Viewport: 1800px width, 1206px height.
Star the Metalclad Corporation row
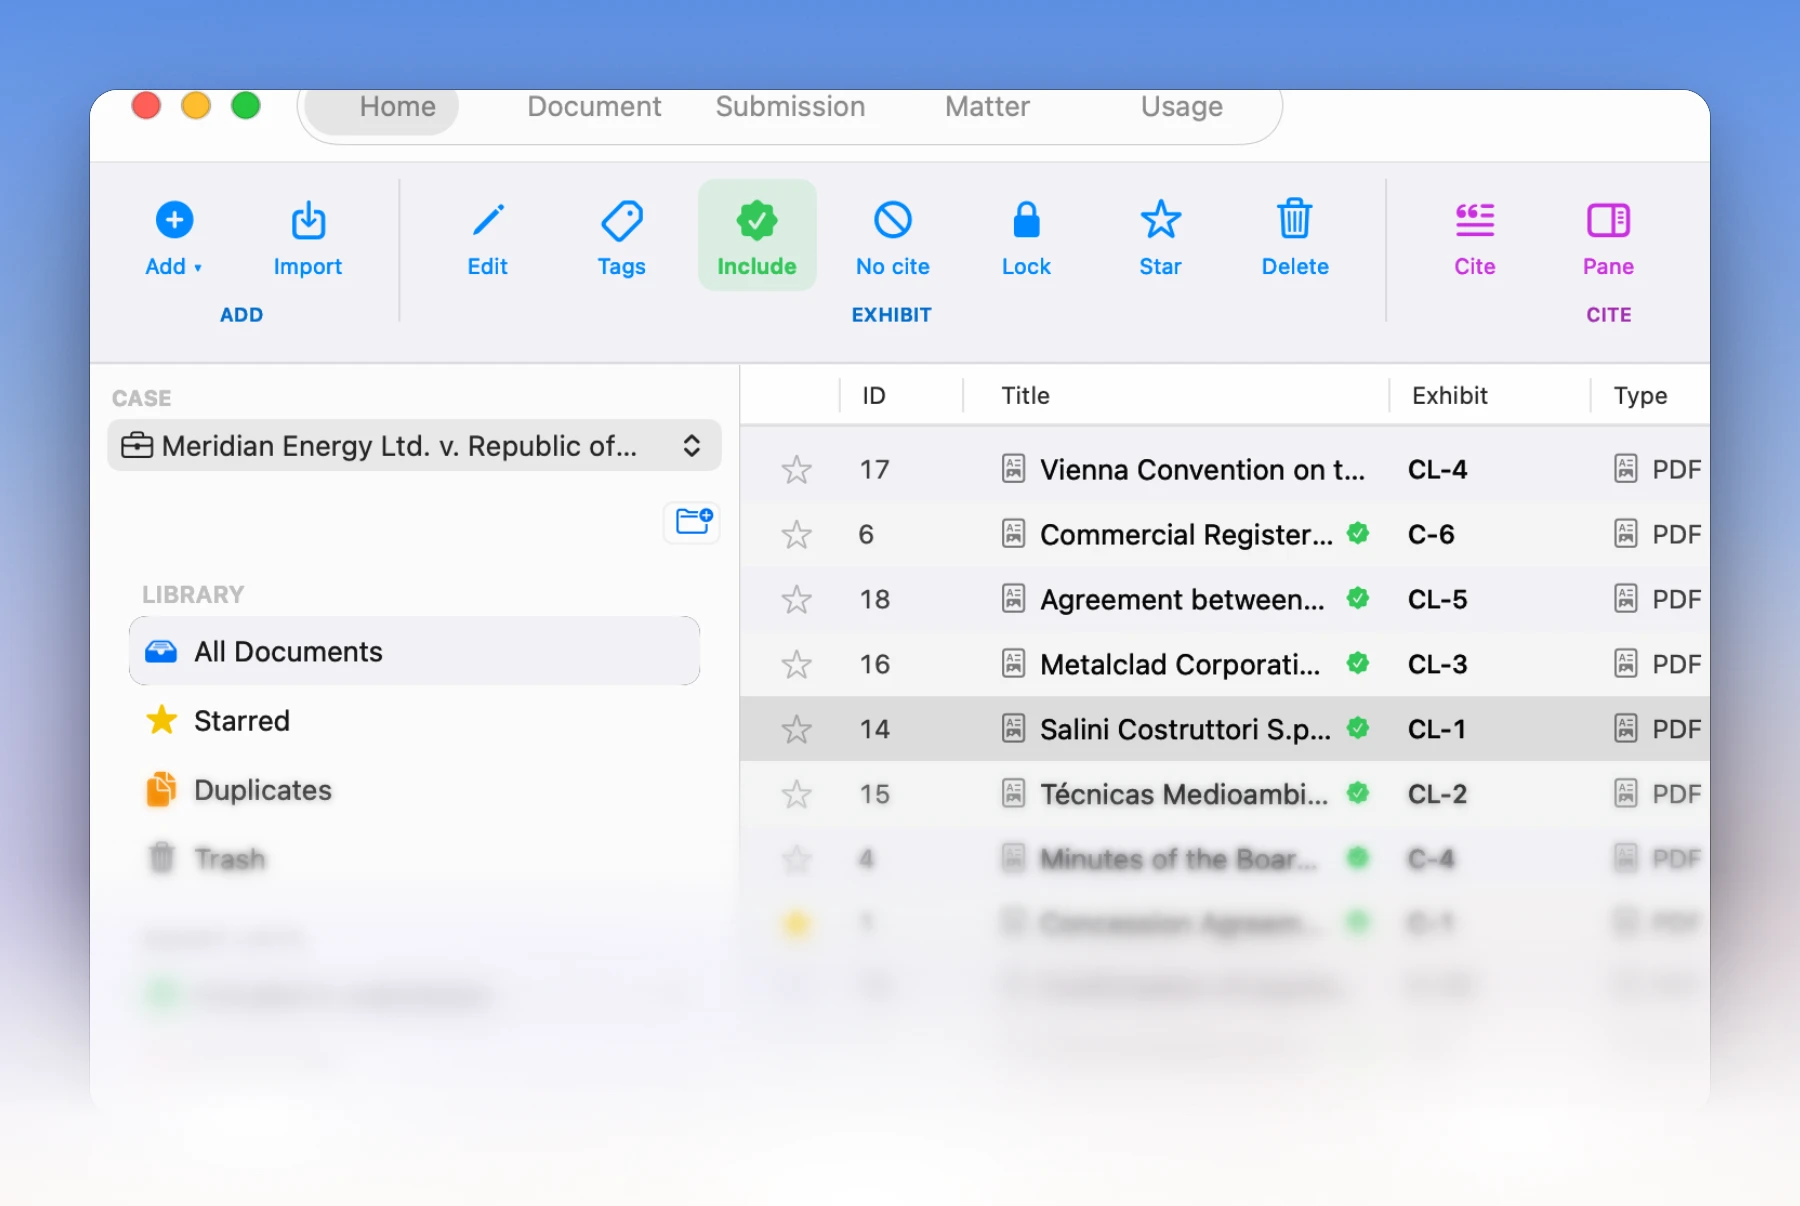click(797, 664)
